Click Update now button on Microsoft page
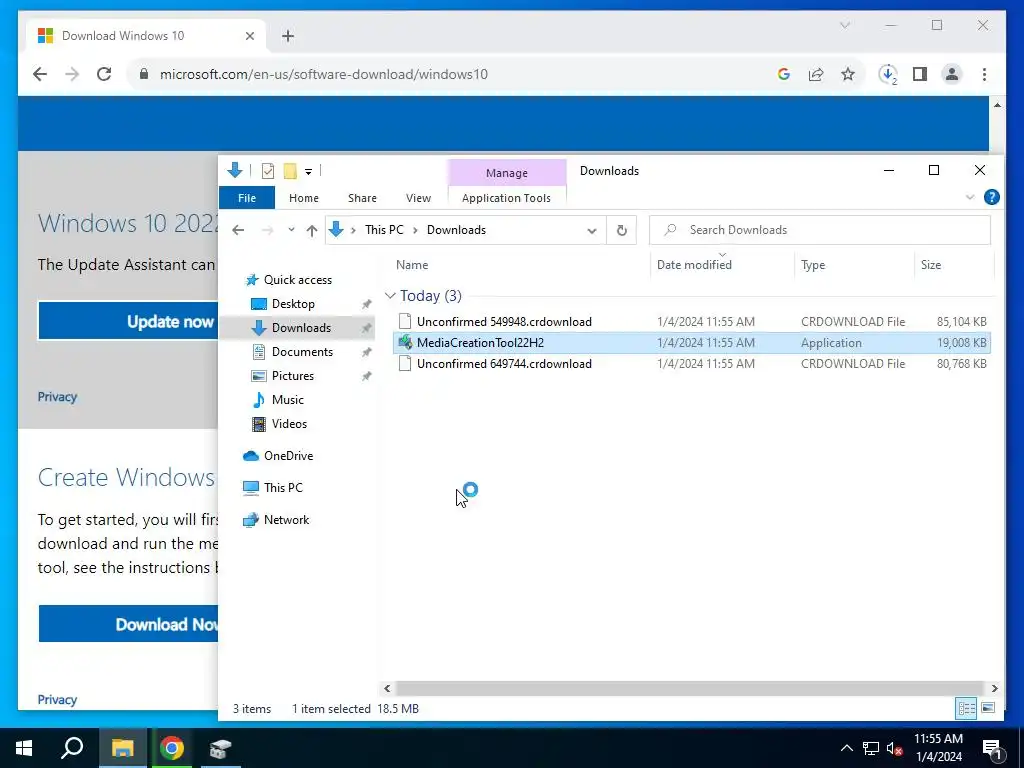This screenshot has height=768, width=1024. [129, 321]
